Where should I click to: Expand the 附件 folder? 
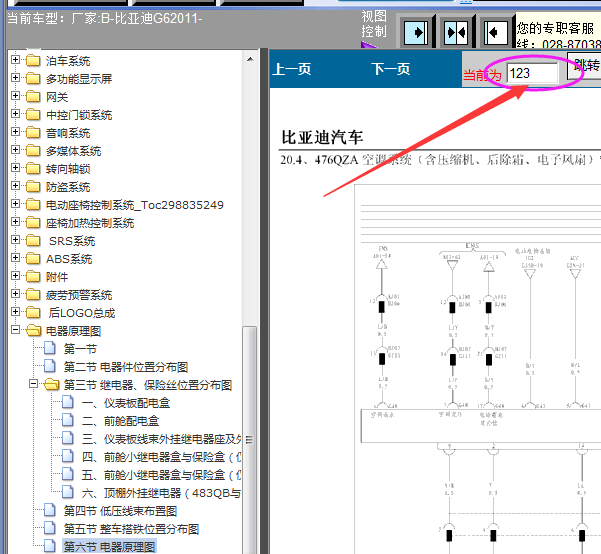(15, 276)
